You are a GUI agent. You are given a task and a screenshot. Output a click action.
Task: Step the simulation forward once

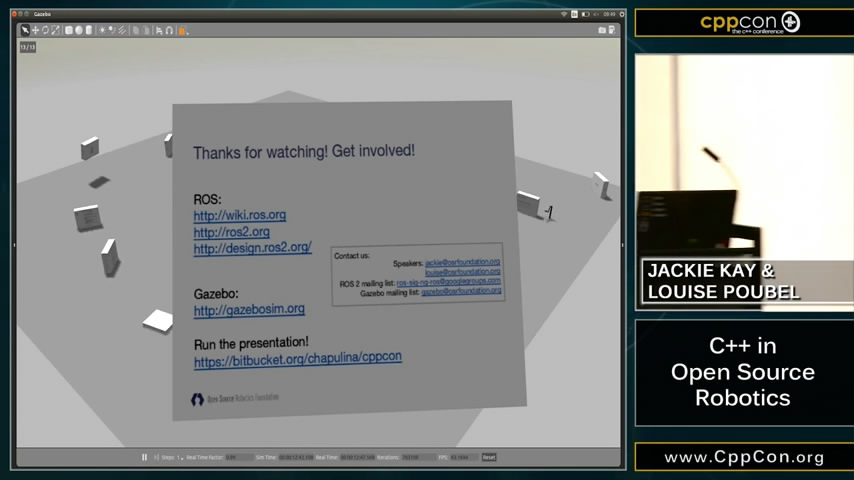pos(156,457)
